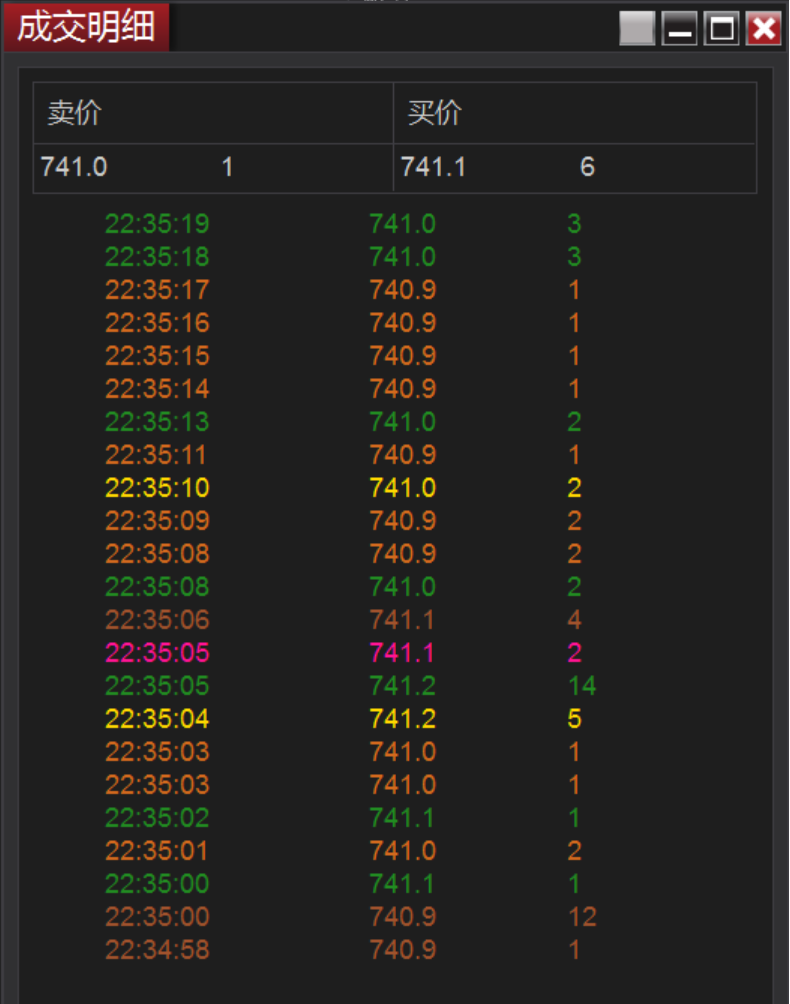Viewport: 790px width, 1004px height.
Task: Maximize the 成交明细 window
Action: [721, 29]
